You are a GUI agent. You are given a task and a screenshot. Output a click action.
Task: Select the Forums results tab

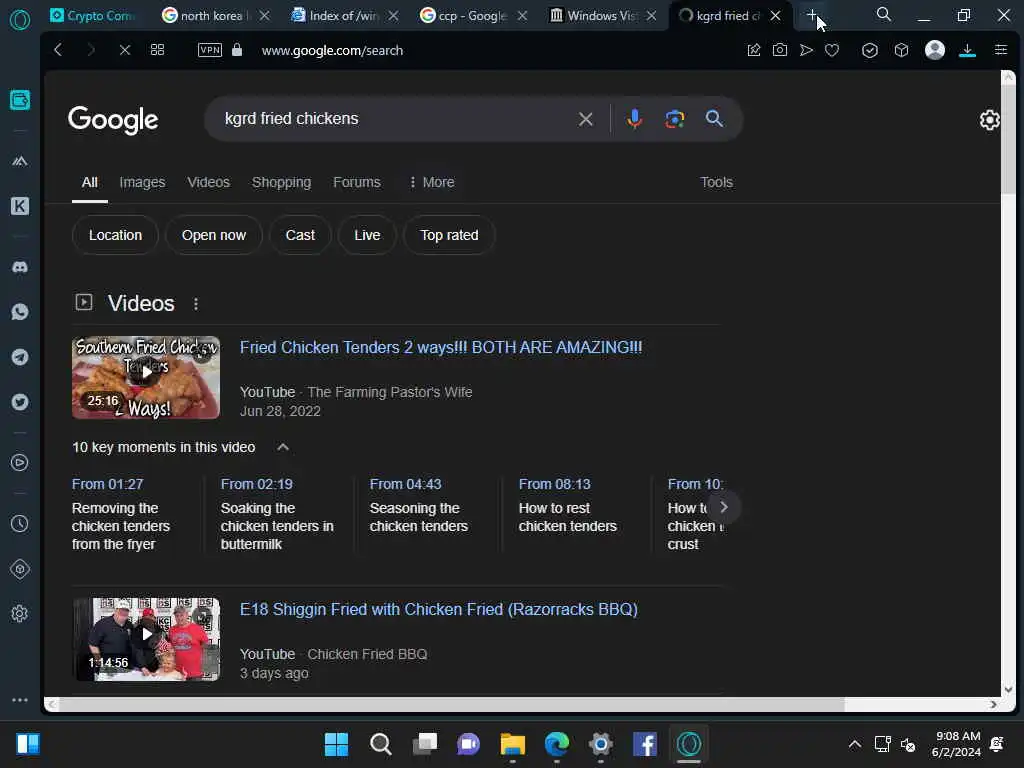tap(357, 182)
